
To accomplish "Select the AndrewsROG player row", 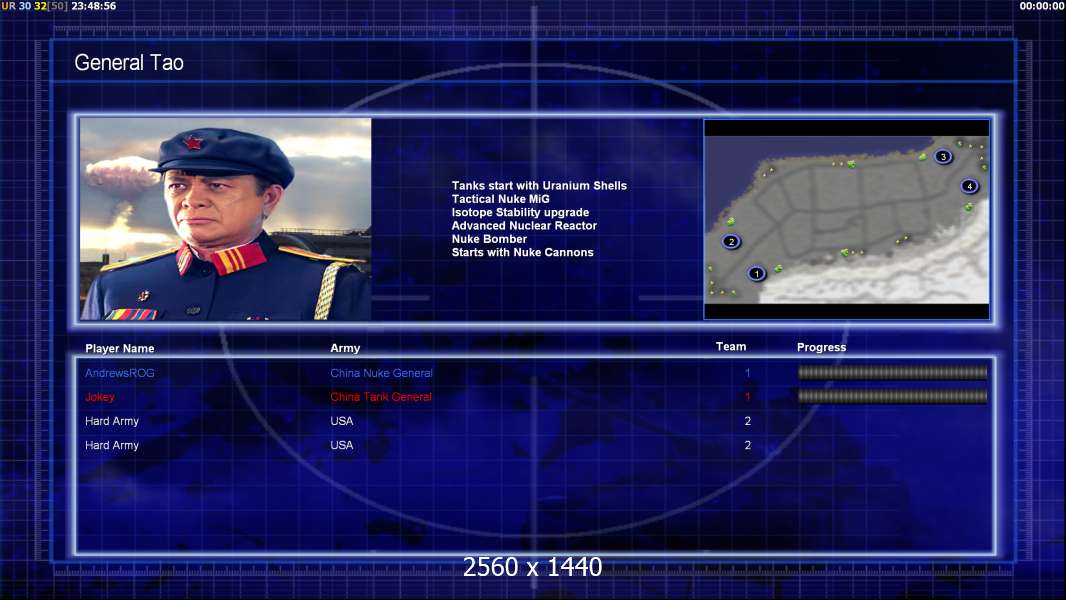I will [x=536, y=372].
